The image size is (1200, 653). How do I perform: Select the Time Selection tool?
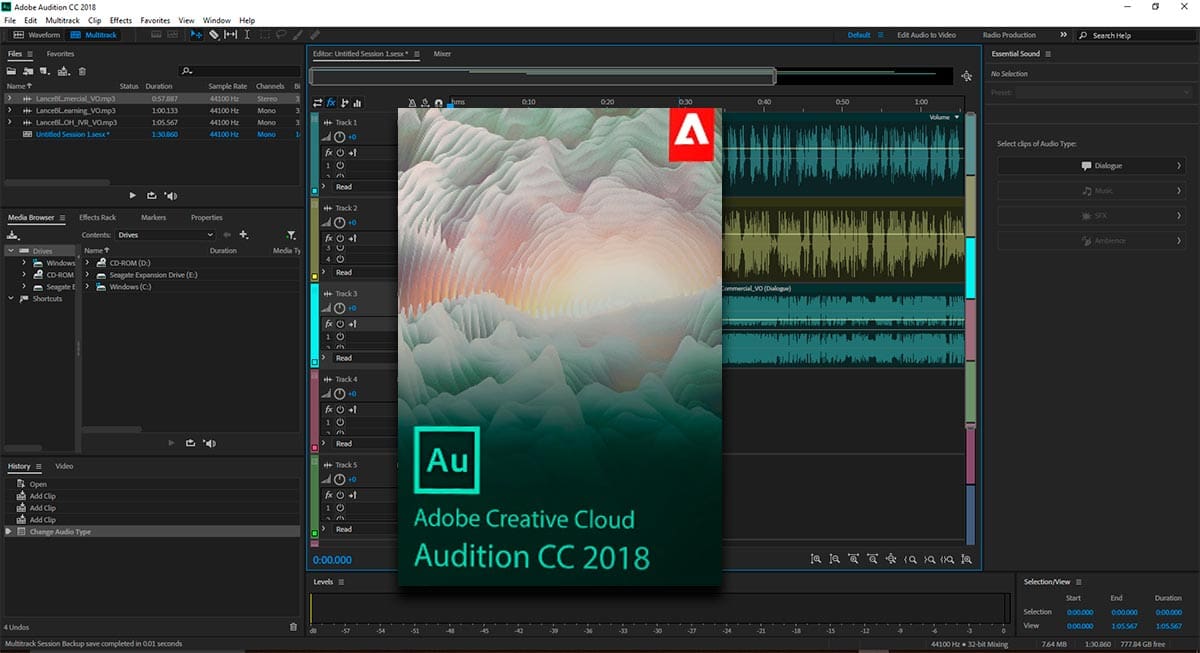pos(247,34)
